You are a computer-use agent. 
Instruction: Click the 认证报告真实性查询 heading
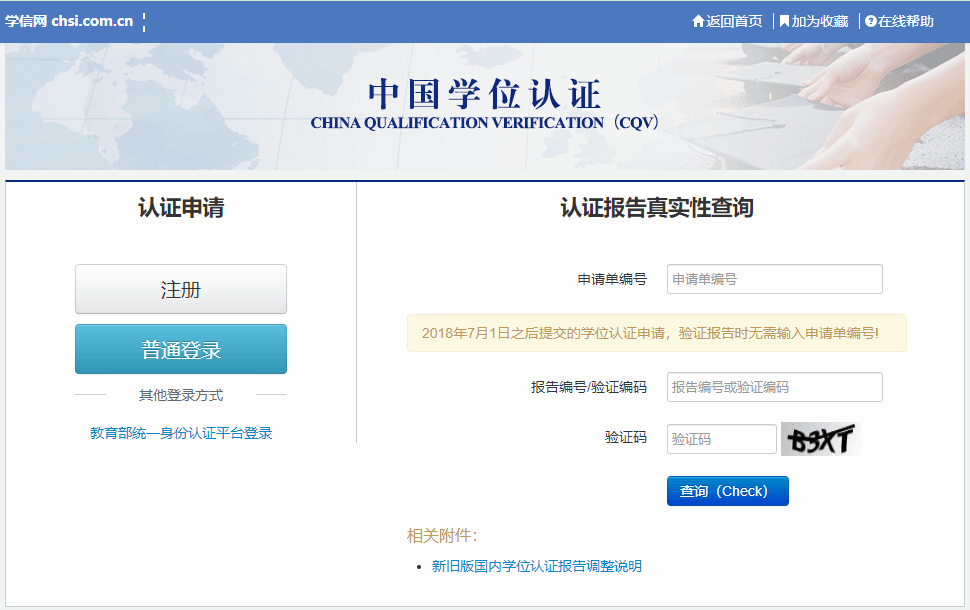[656, 208]
